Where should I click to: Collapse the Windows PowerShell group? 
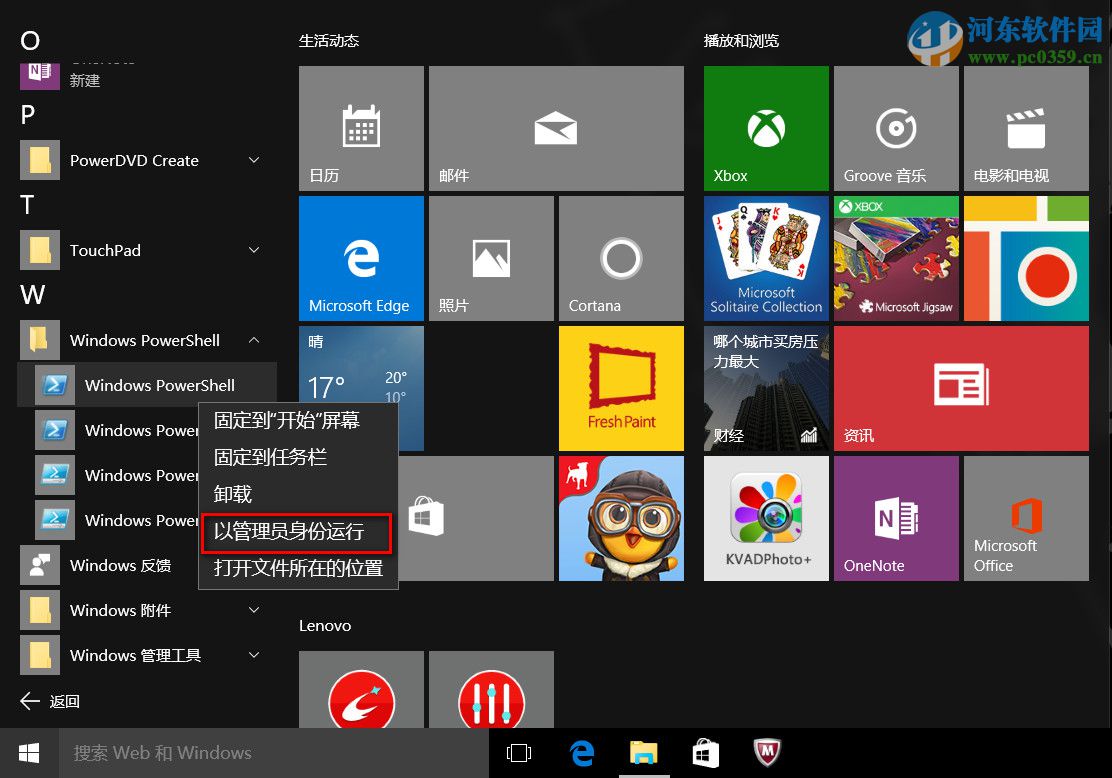click(x=254, y=340)
